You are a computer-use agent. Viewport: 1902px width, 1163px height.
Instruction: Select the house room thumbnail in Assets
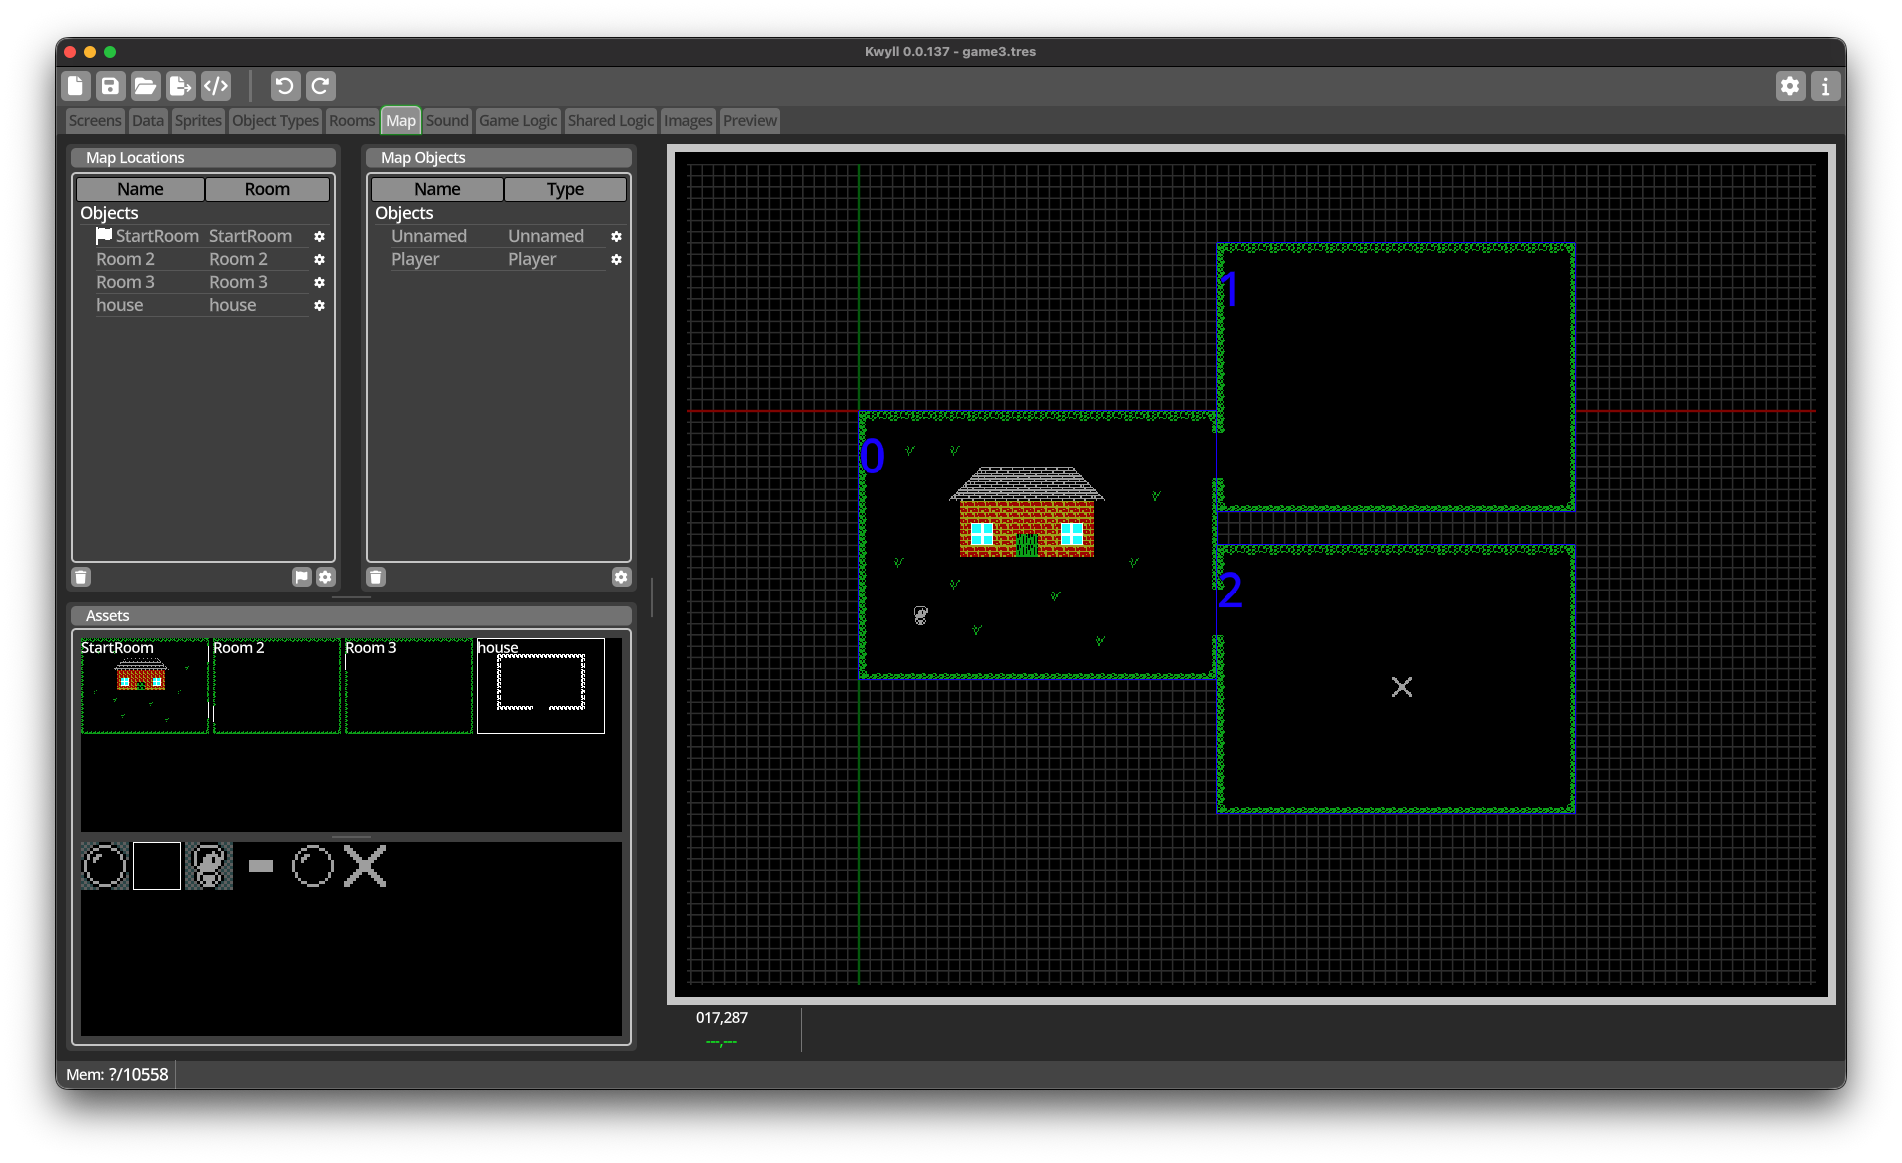pyautogui.click(x=541, y=686)
